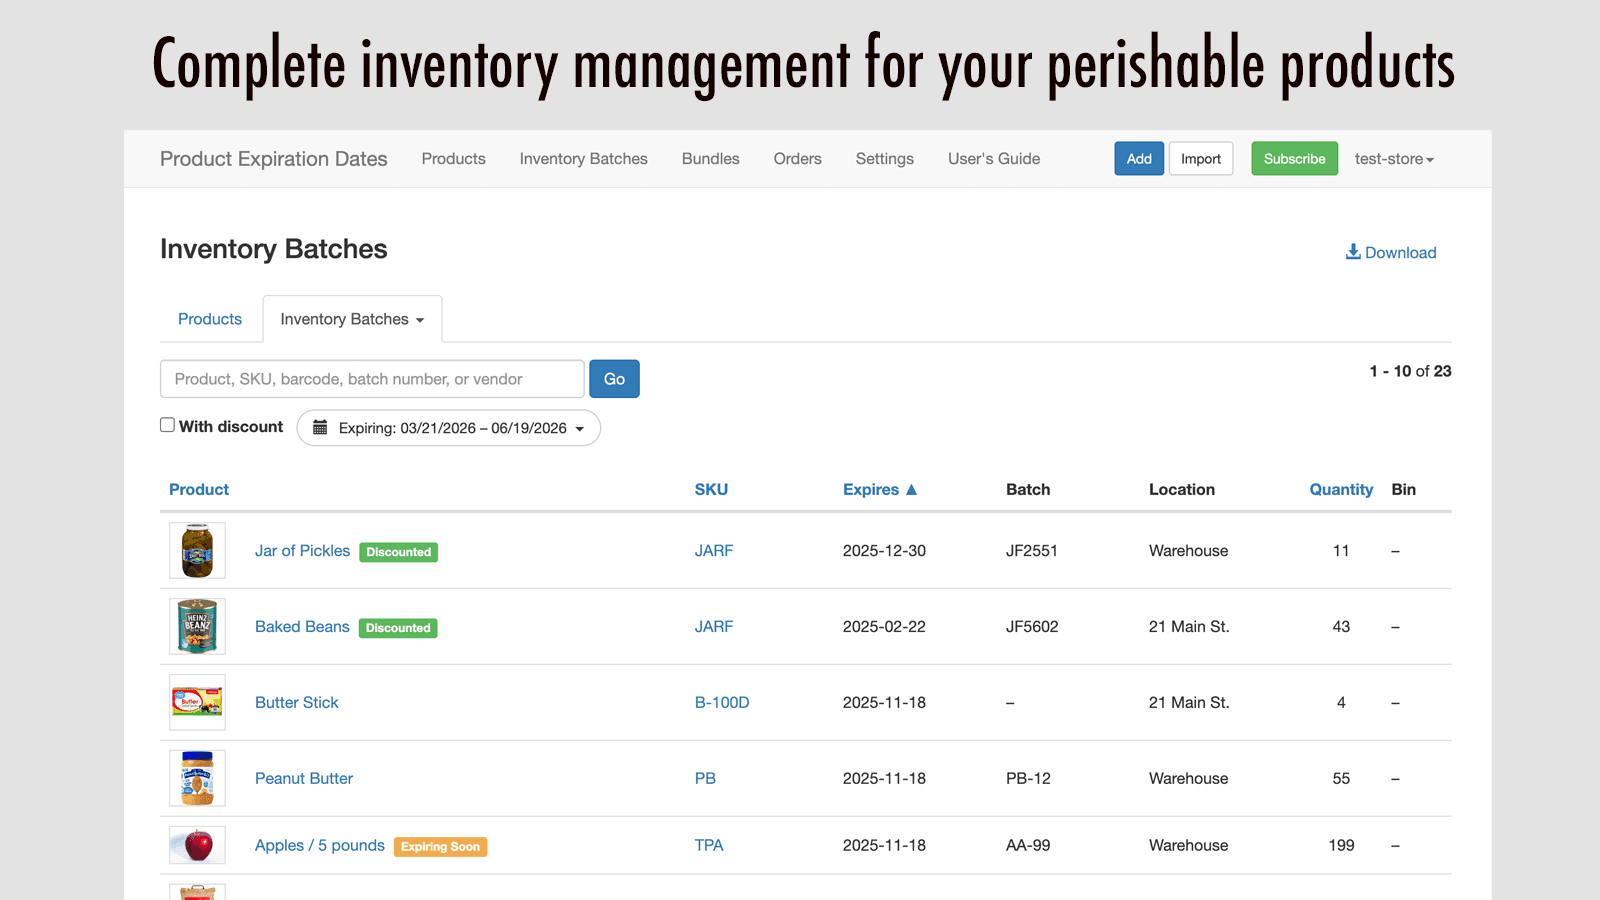Click the green Subscribe button
This screenshot has height=900, width=1600.
[1294, 159]
